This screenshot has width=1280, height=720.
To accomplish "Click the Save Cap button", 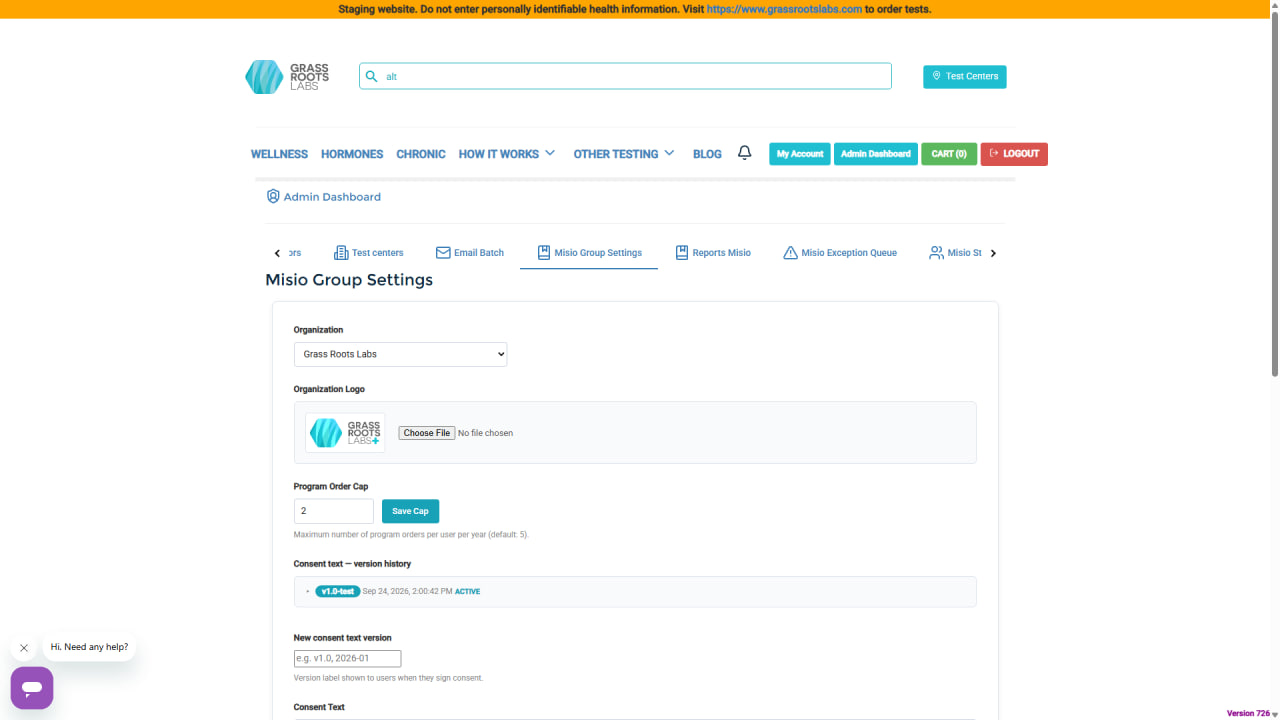I will pos(410,511).
